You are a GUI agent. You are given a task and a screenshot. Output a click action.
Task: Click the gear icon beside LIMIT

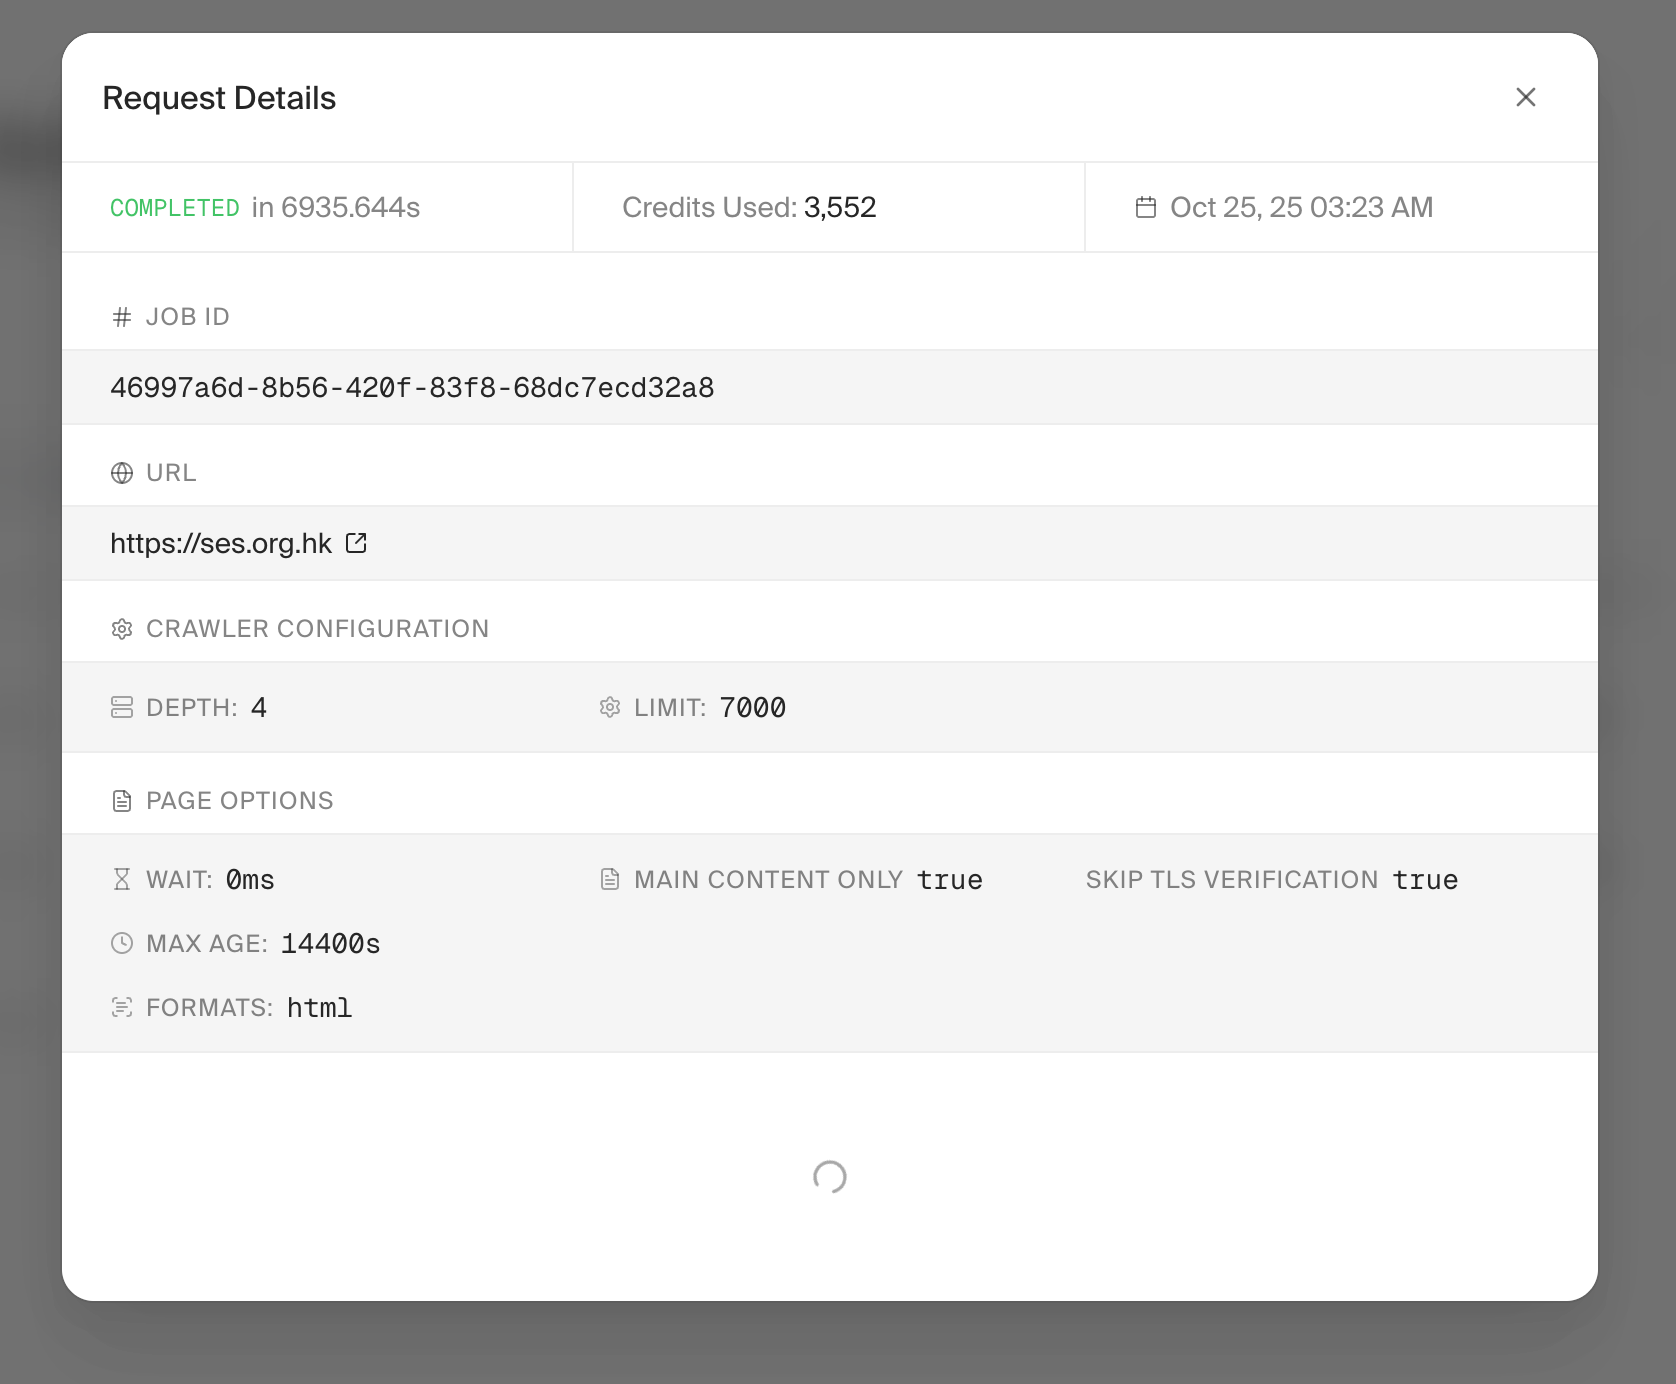610,707
